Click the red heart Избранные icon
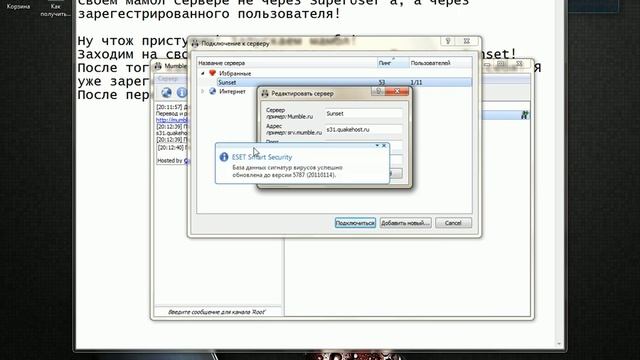 point(212,73)
